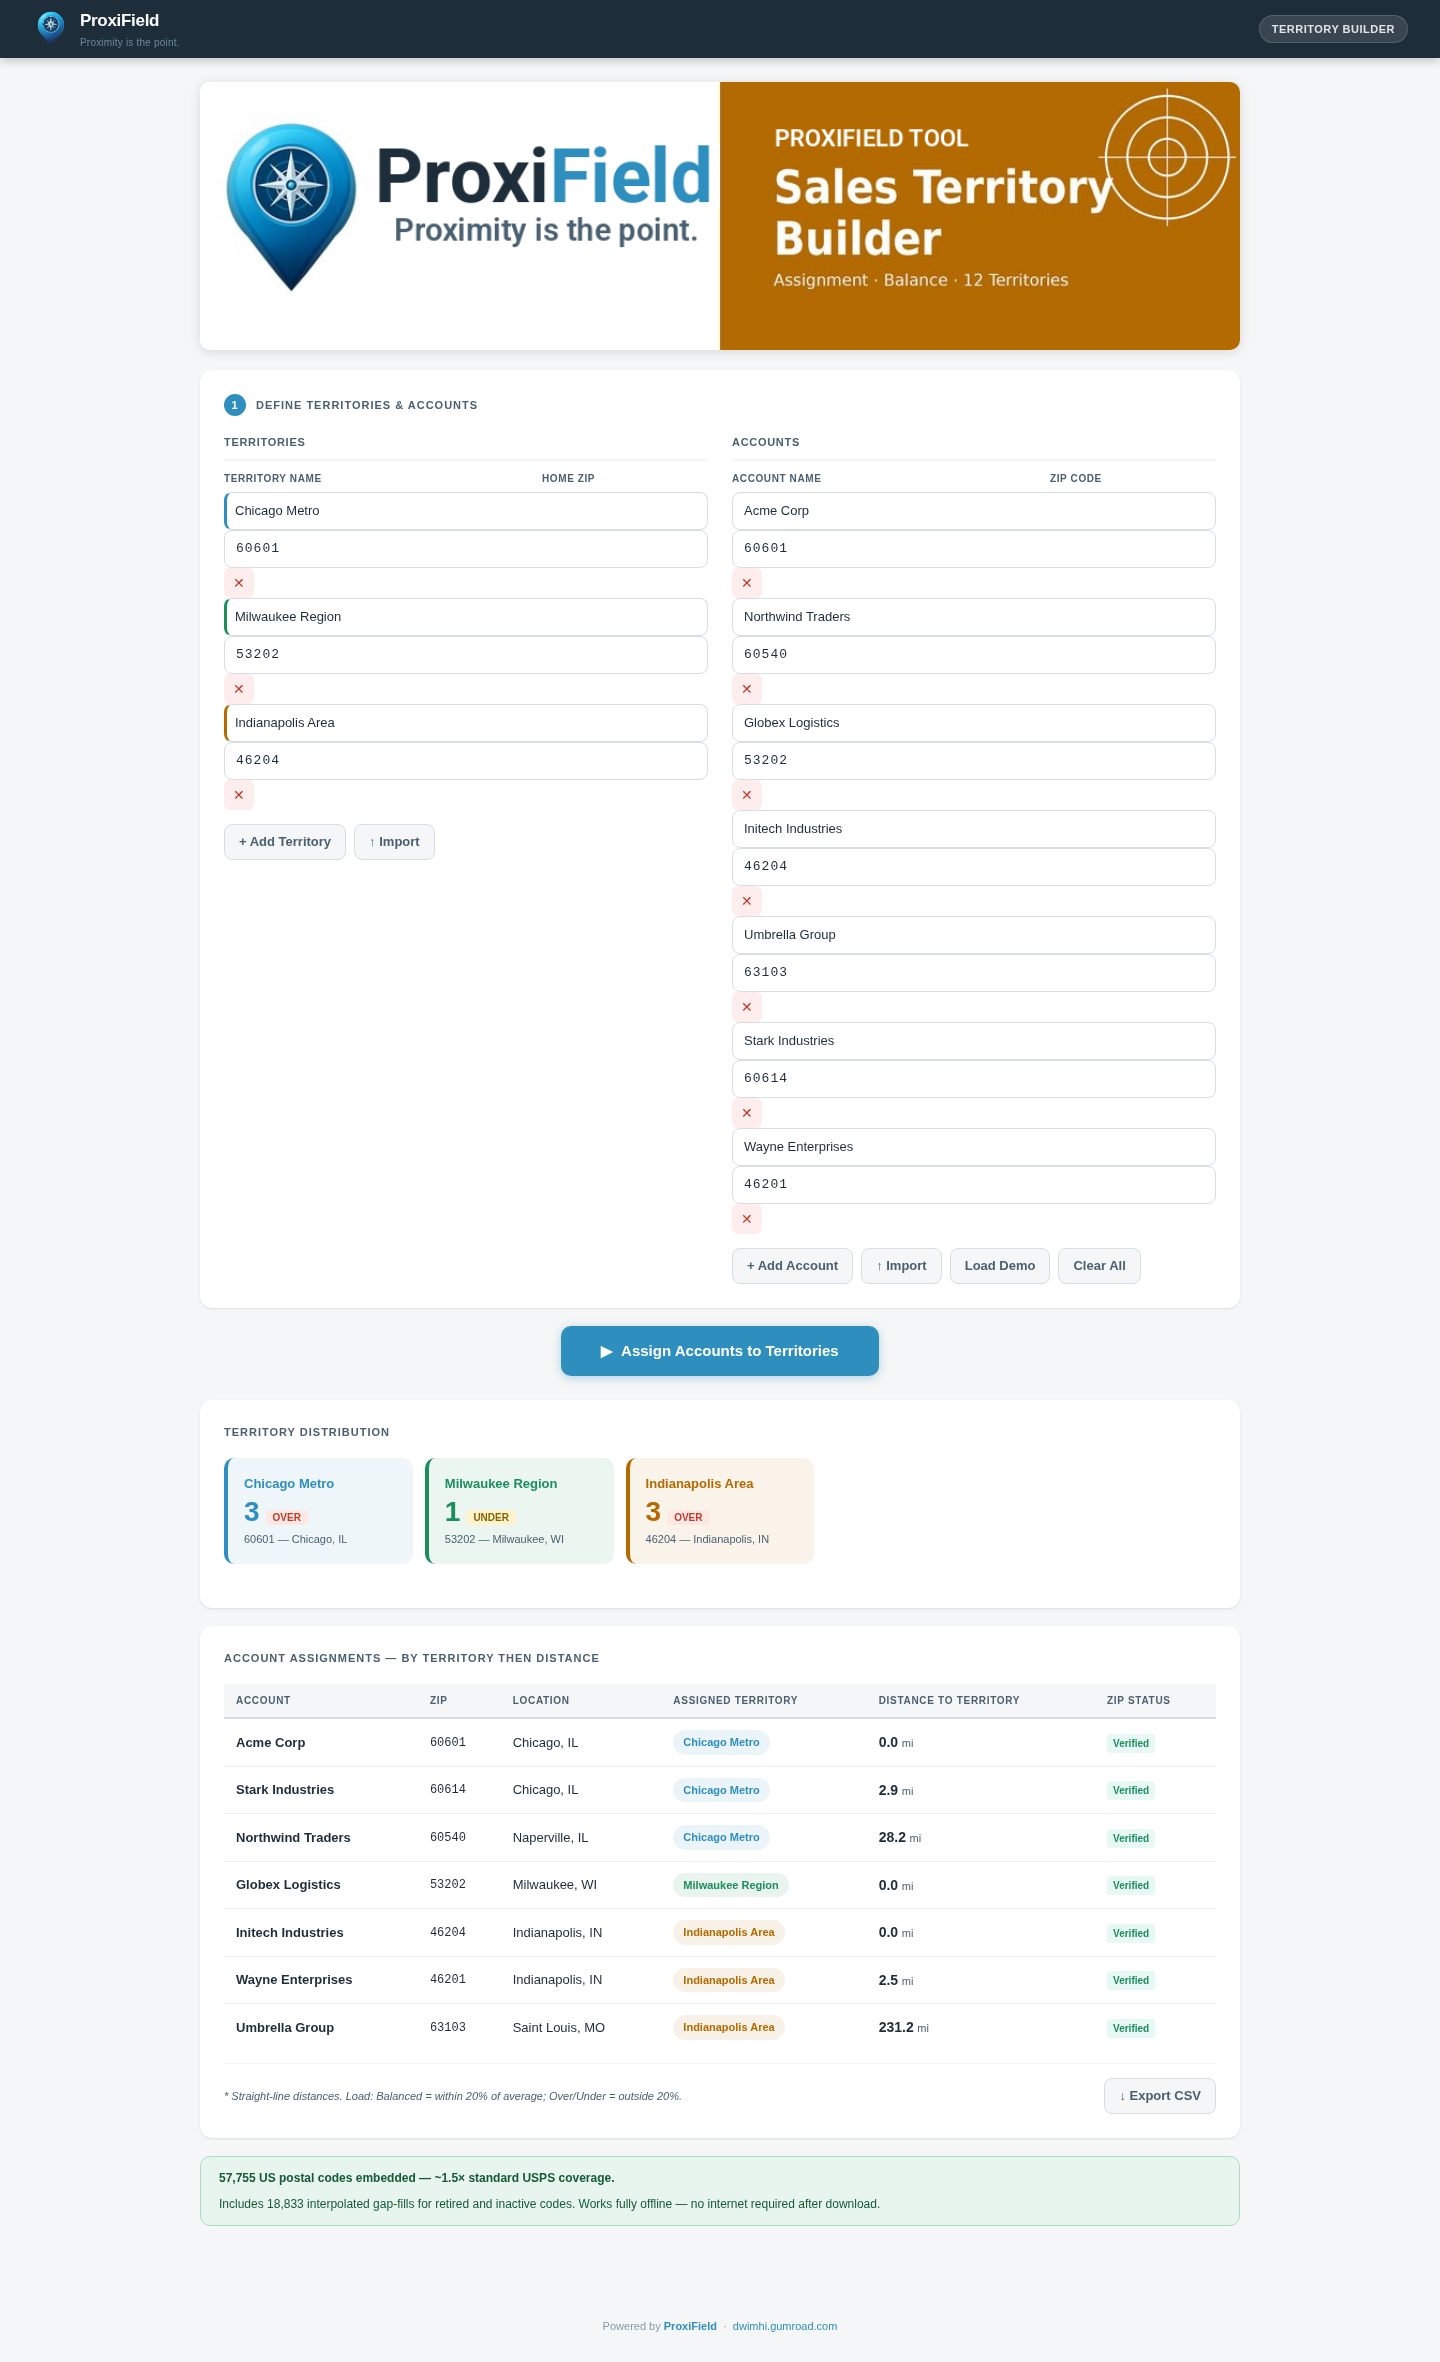Viewport: 1440px width, 2362px height.
Task: Click the Indianapolis Area tag in Umbrella Group row
Action: tap(729, 2027)
